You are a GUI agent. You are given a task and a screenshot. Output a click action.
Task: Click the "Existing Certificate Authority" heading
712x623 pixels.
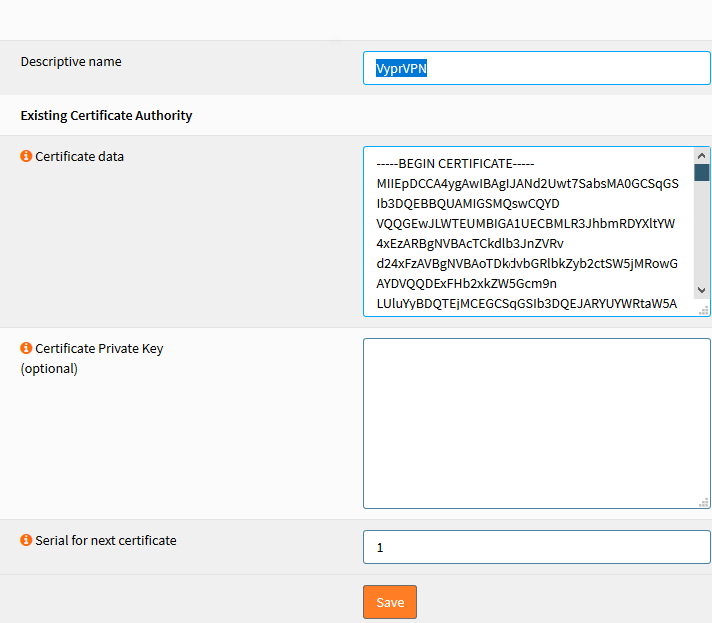pyautogui.click(x=106, y=115)
